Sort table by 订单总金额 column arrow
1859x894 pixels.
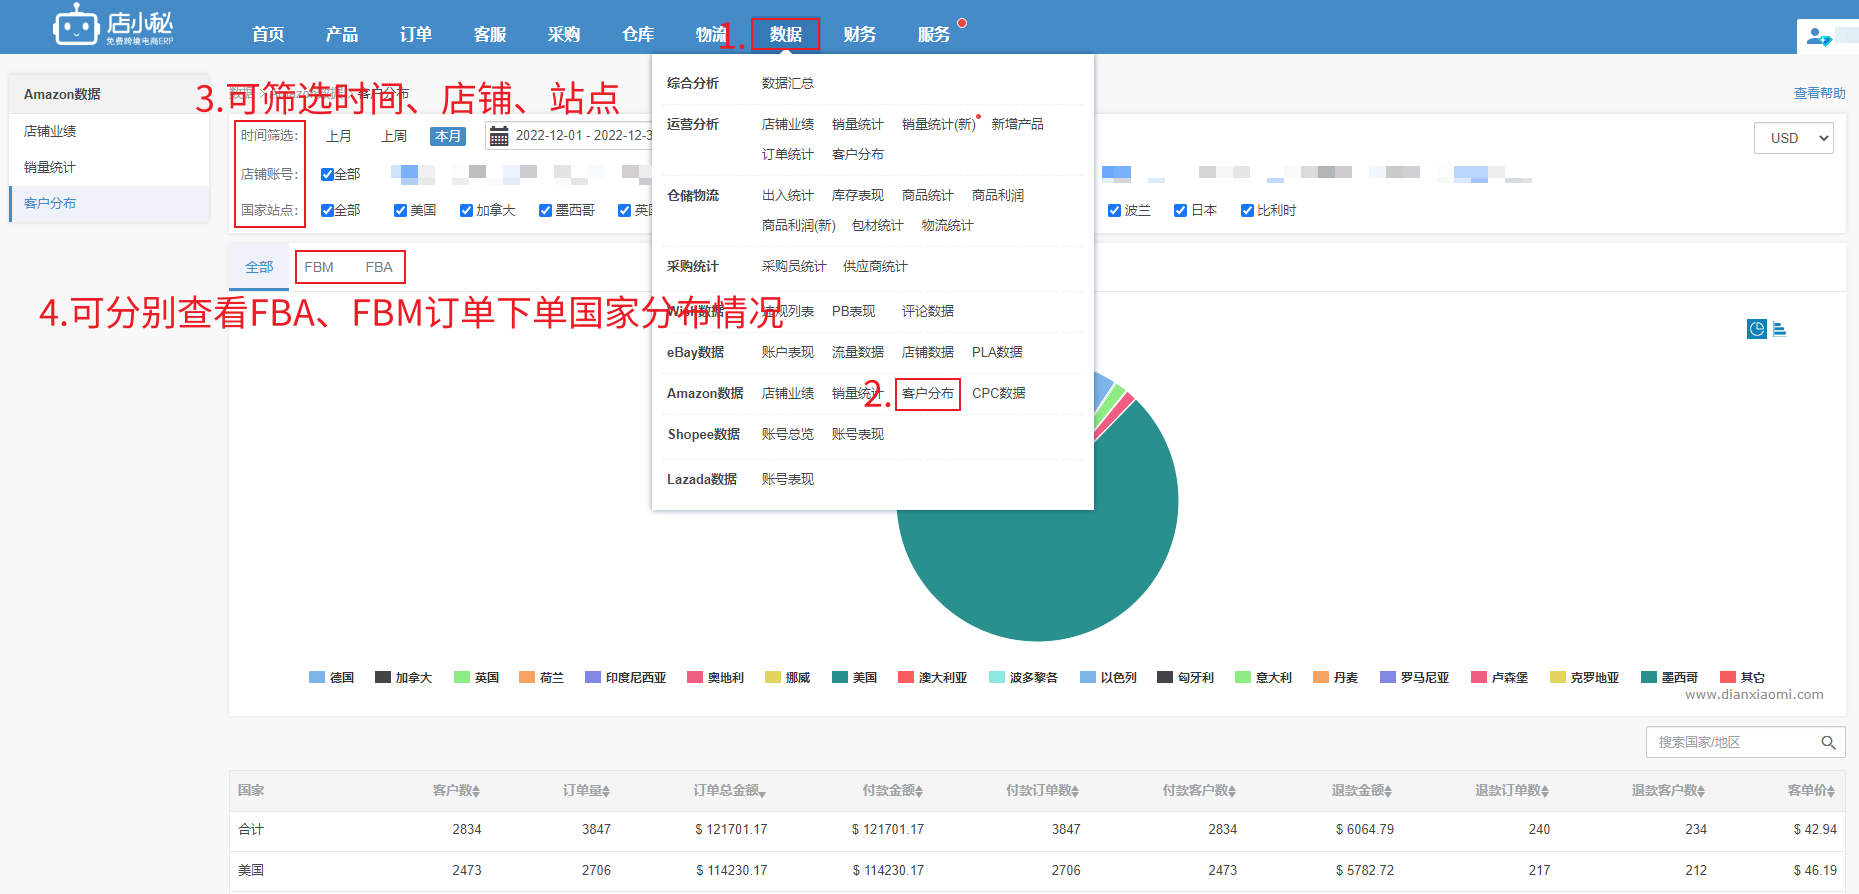point(762,792)
